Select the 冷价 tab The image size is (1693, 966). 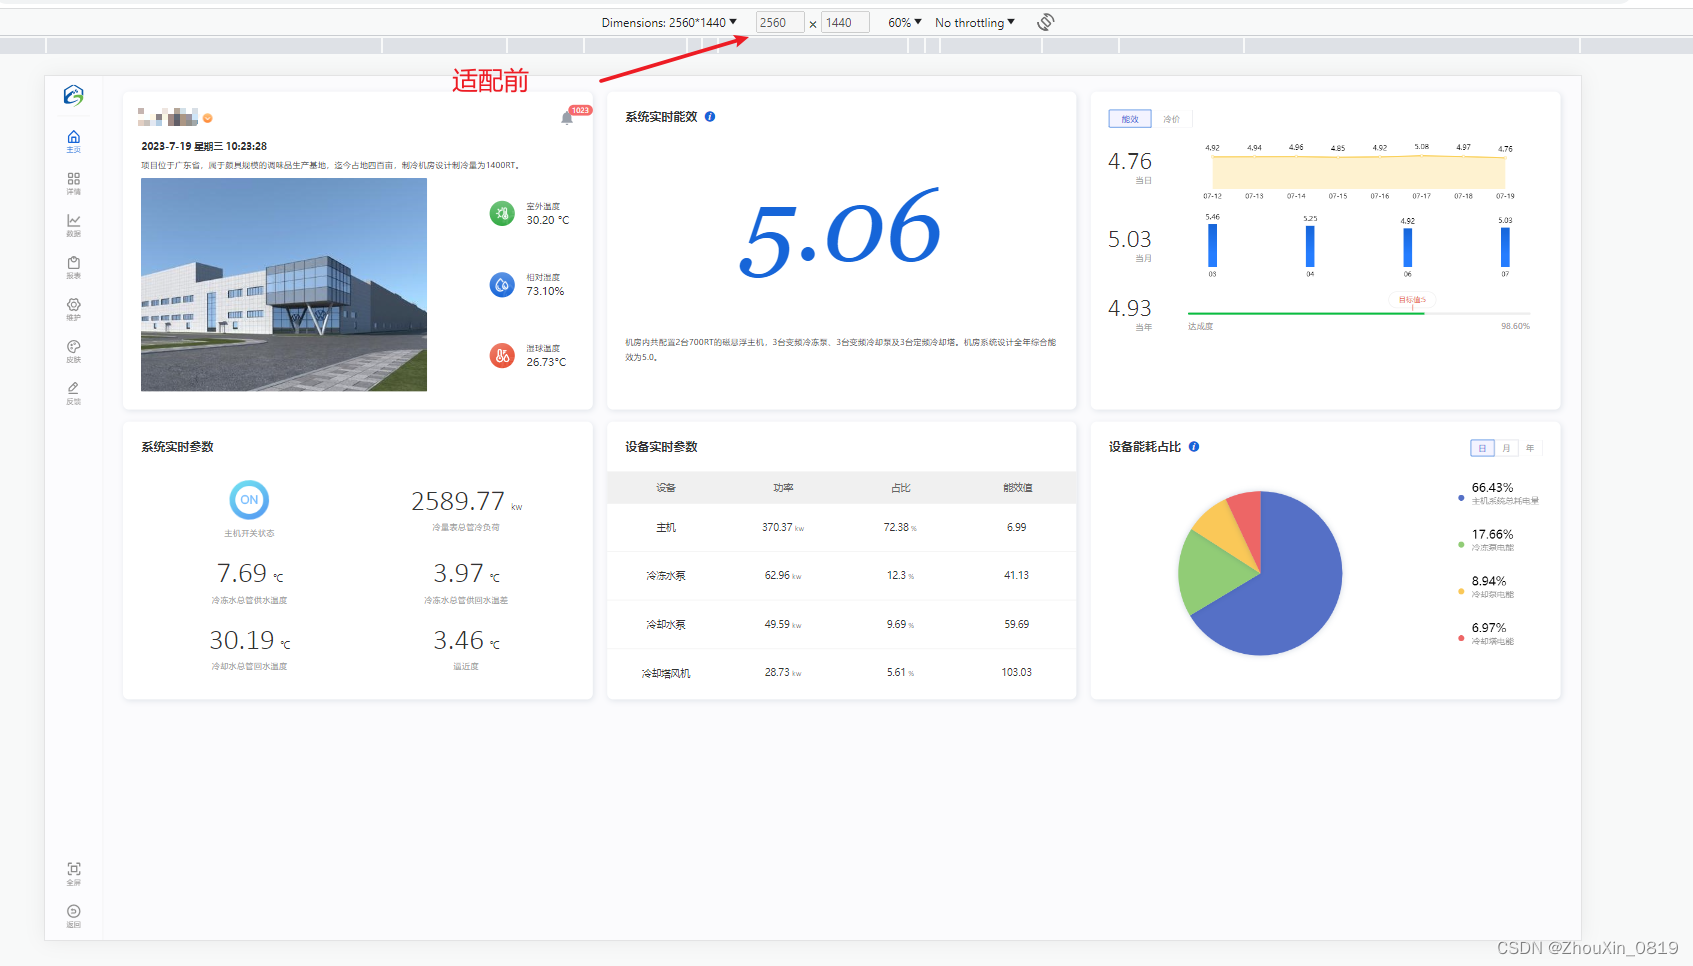click(1171, 119)
